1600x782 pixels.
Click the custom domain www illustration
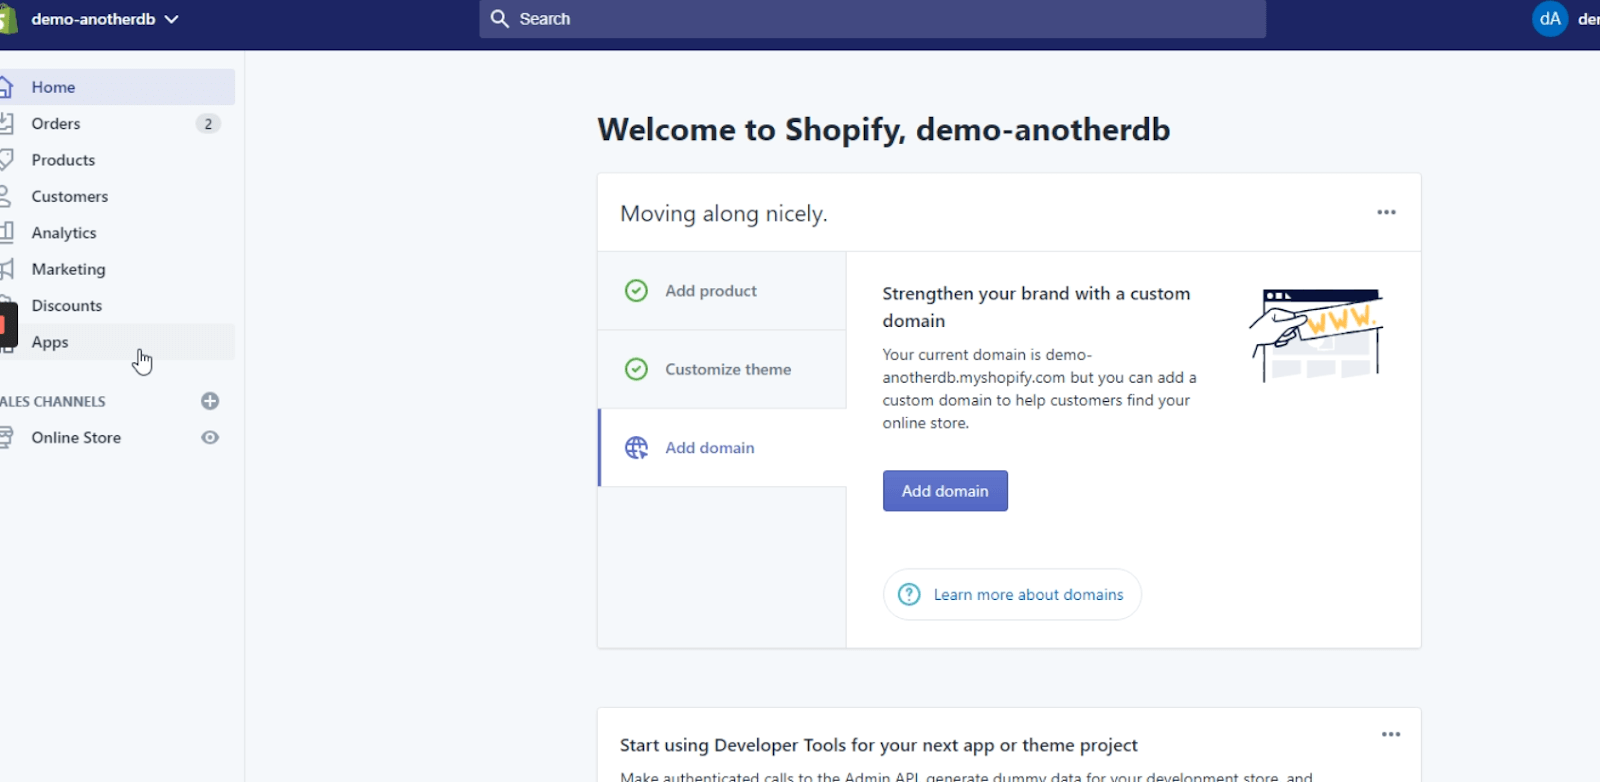pos(1316,335)
